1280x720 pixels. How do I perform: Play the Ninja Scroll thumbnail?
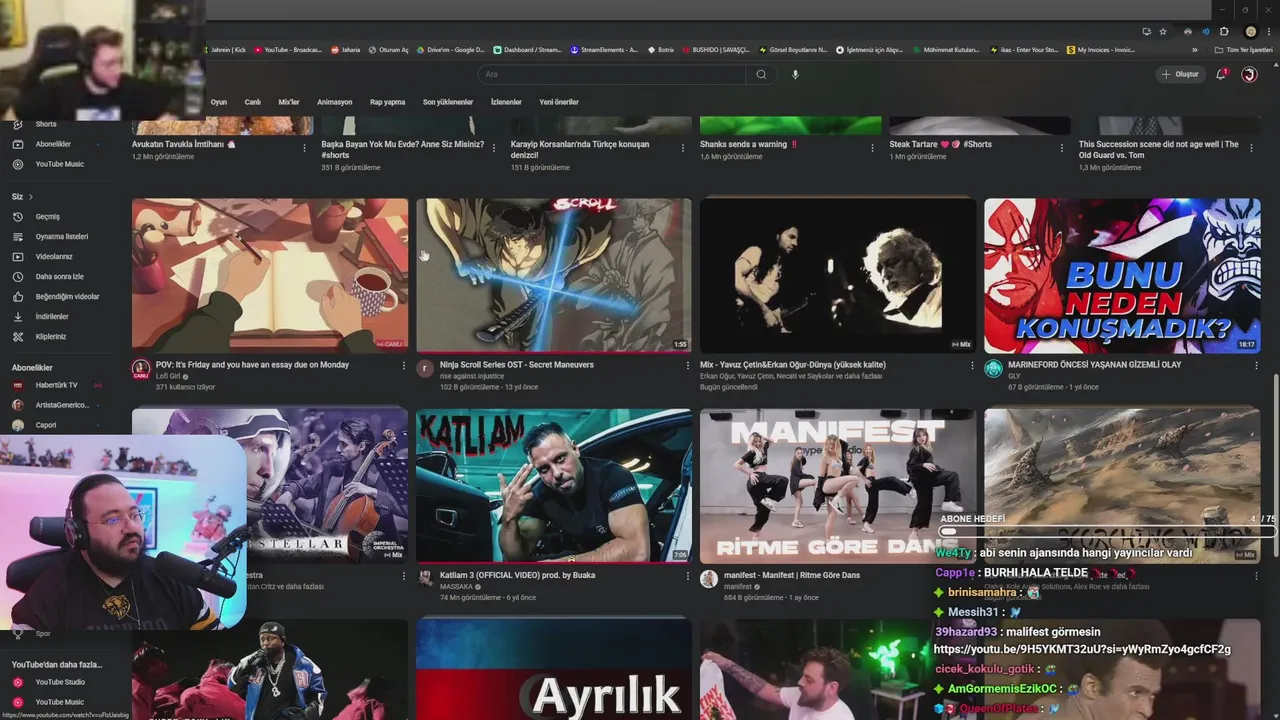[554, 275]
